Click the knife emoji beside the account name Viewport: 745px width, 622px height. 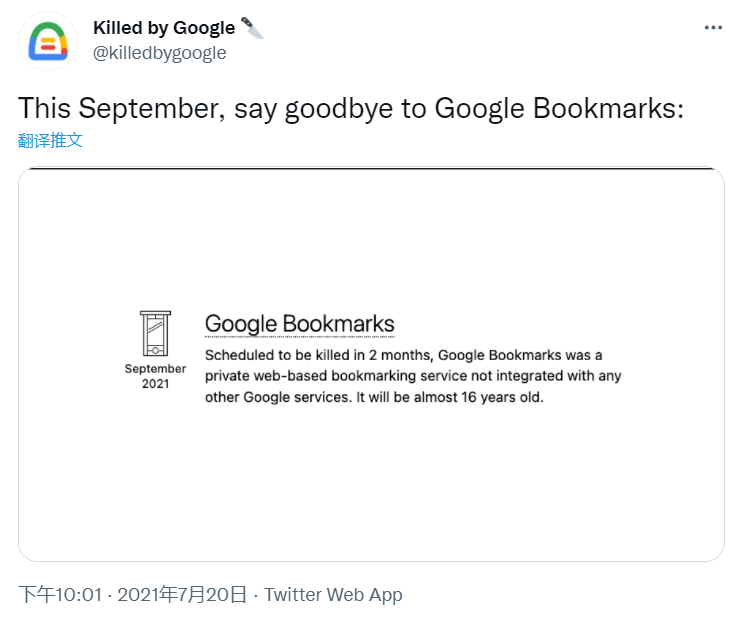(x=252, y=28)
